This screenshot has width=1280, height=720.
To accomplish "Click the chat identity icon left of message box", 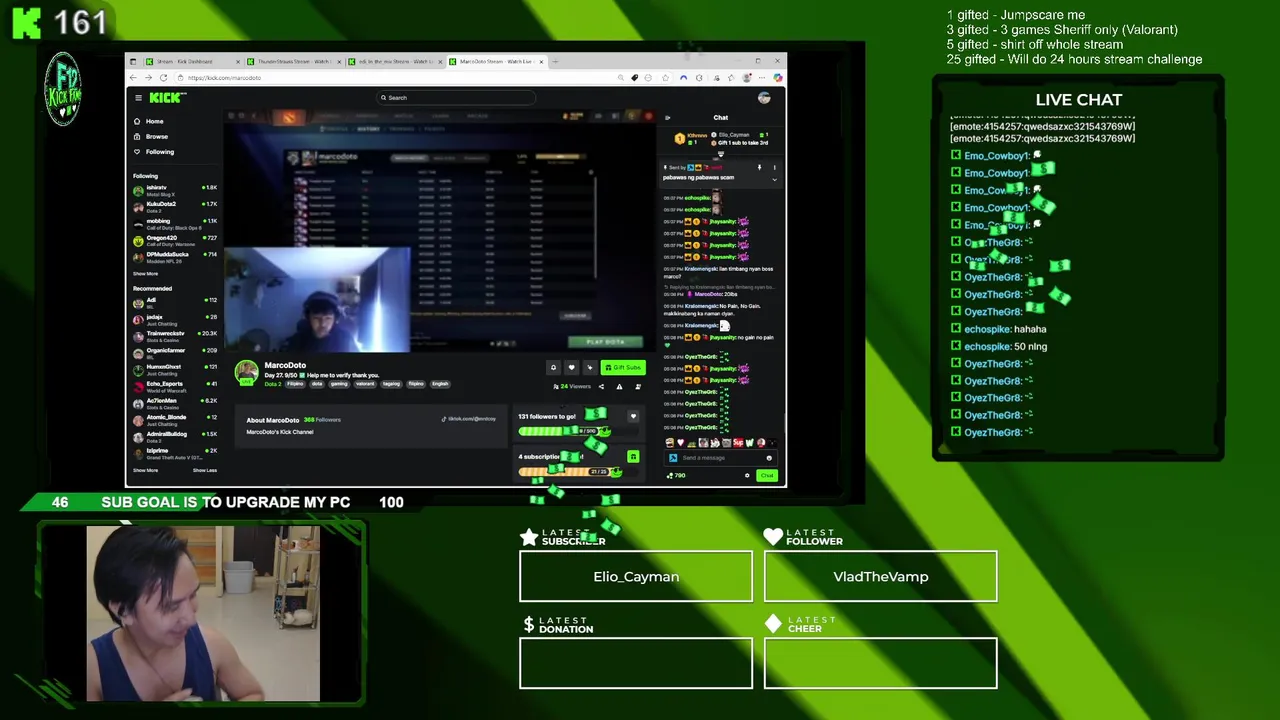I will tap(673, 458).
